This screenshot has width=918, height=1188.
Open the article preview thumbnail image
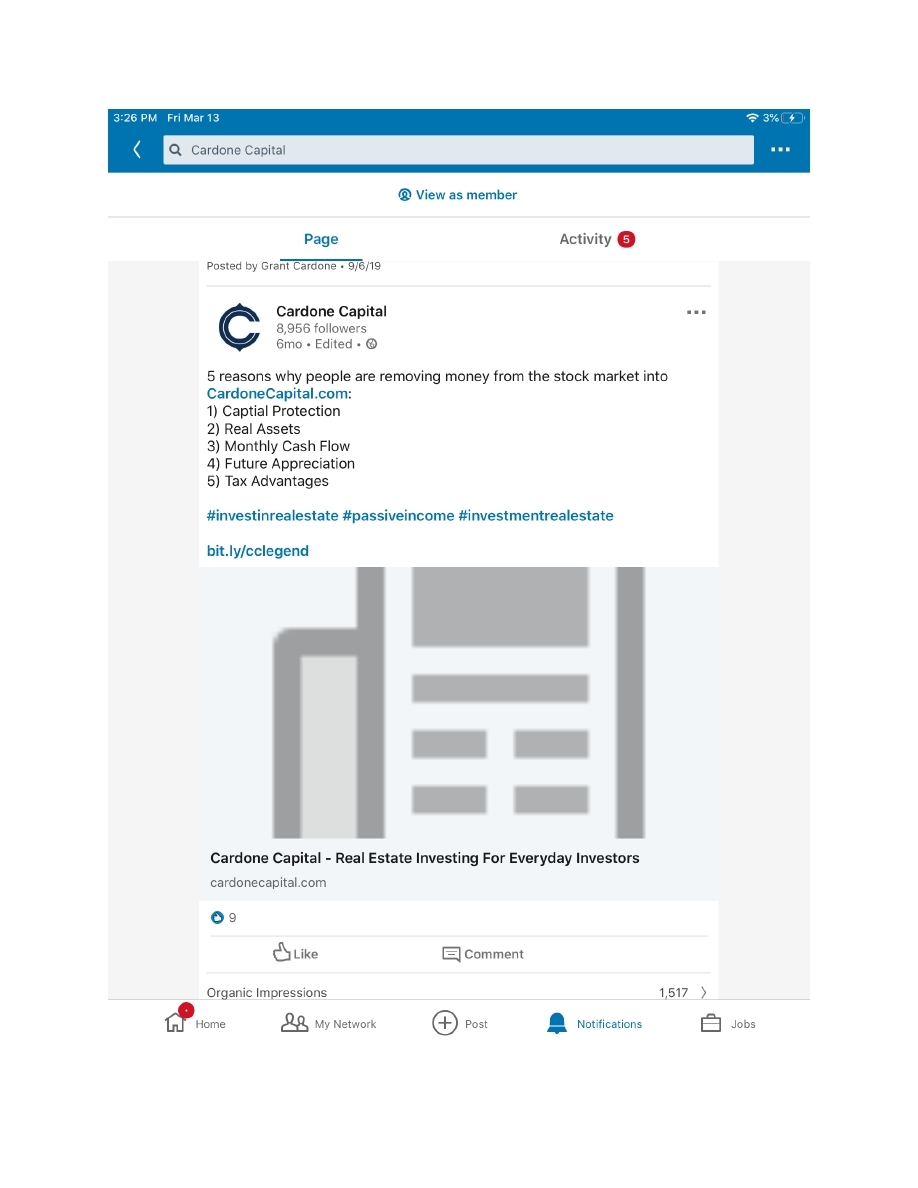click(x=458, y=702)
